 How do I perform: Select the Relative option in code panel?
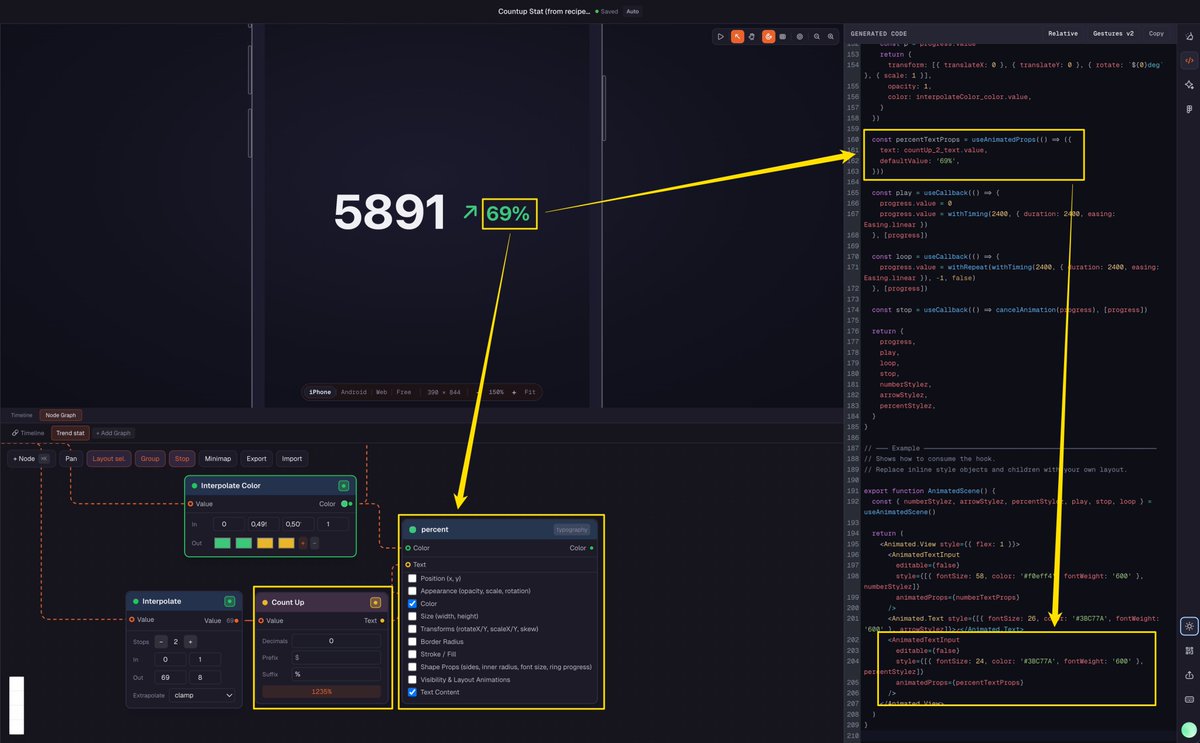click(1063, 33)
